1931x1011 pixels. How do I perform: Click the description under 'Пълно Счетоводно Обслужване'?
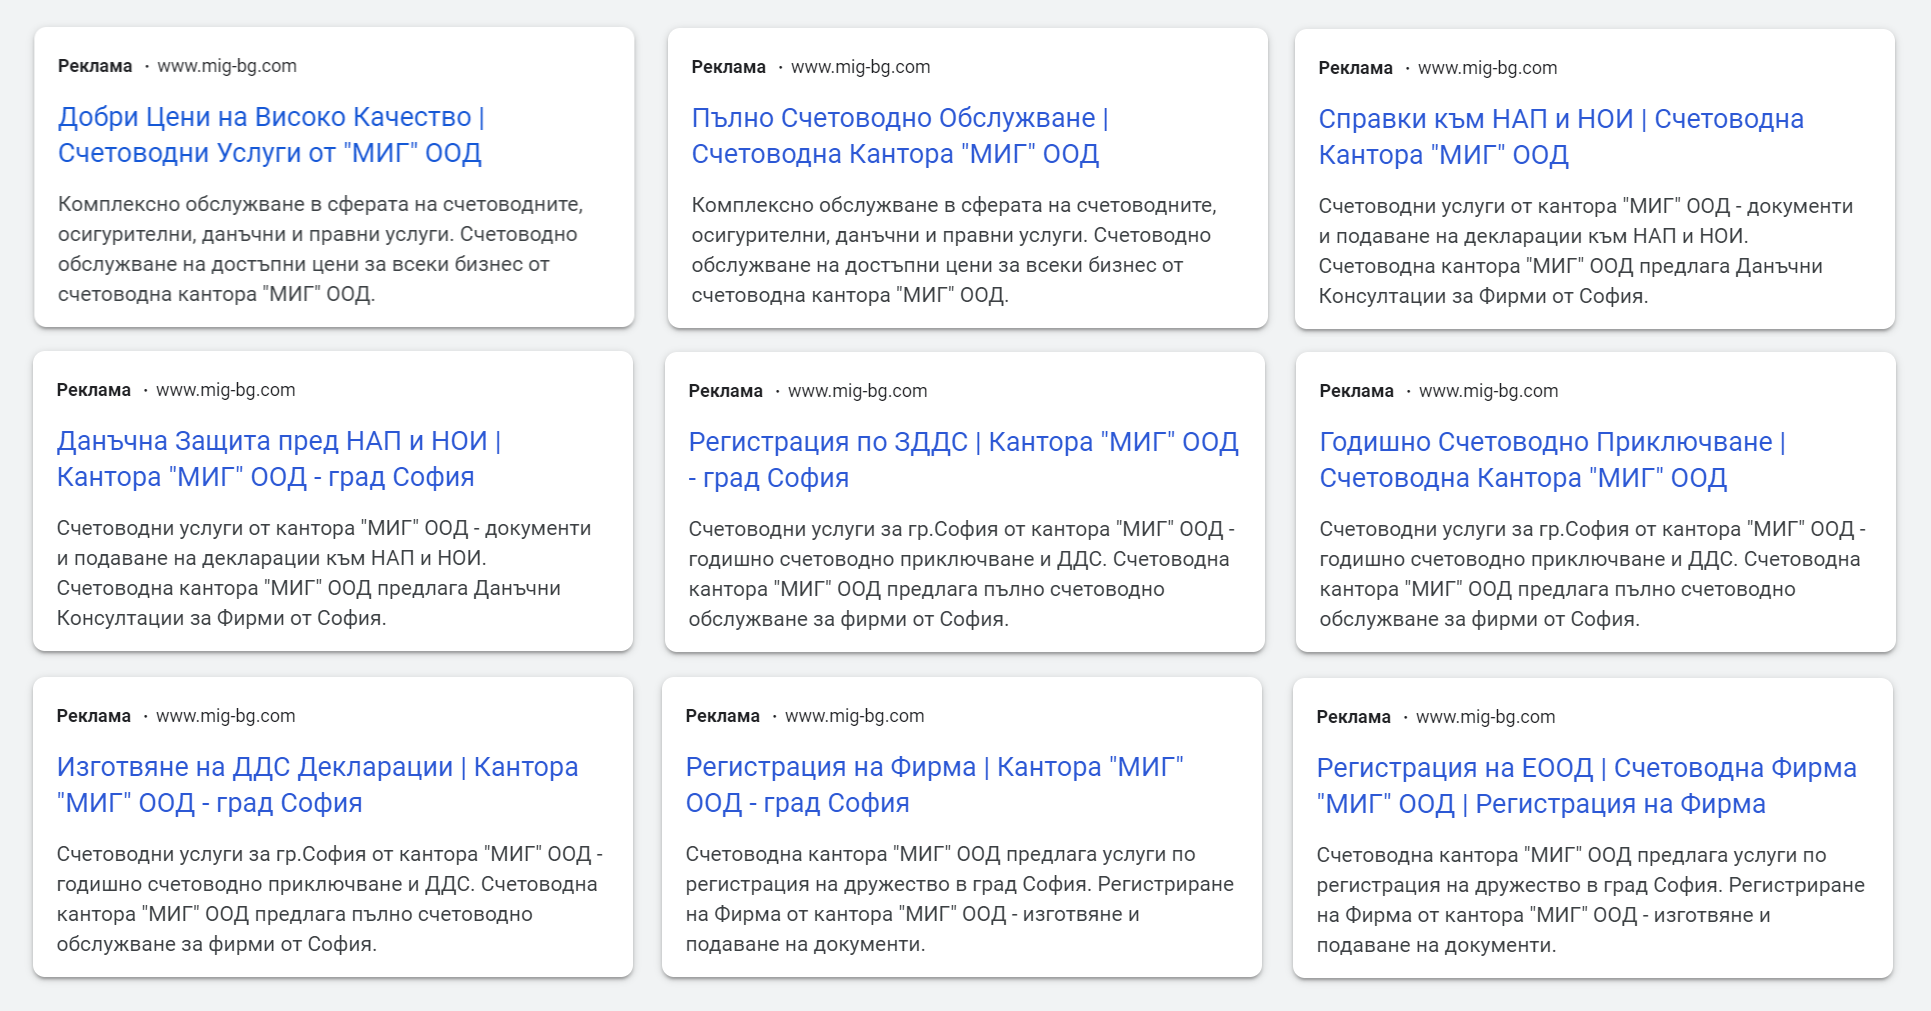[x=954, y=250]
